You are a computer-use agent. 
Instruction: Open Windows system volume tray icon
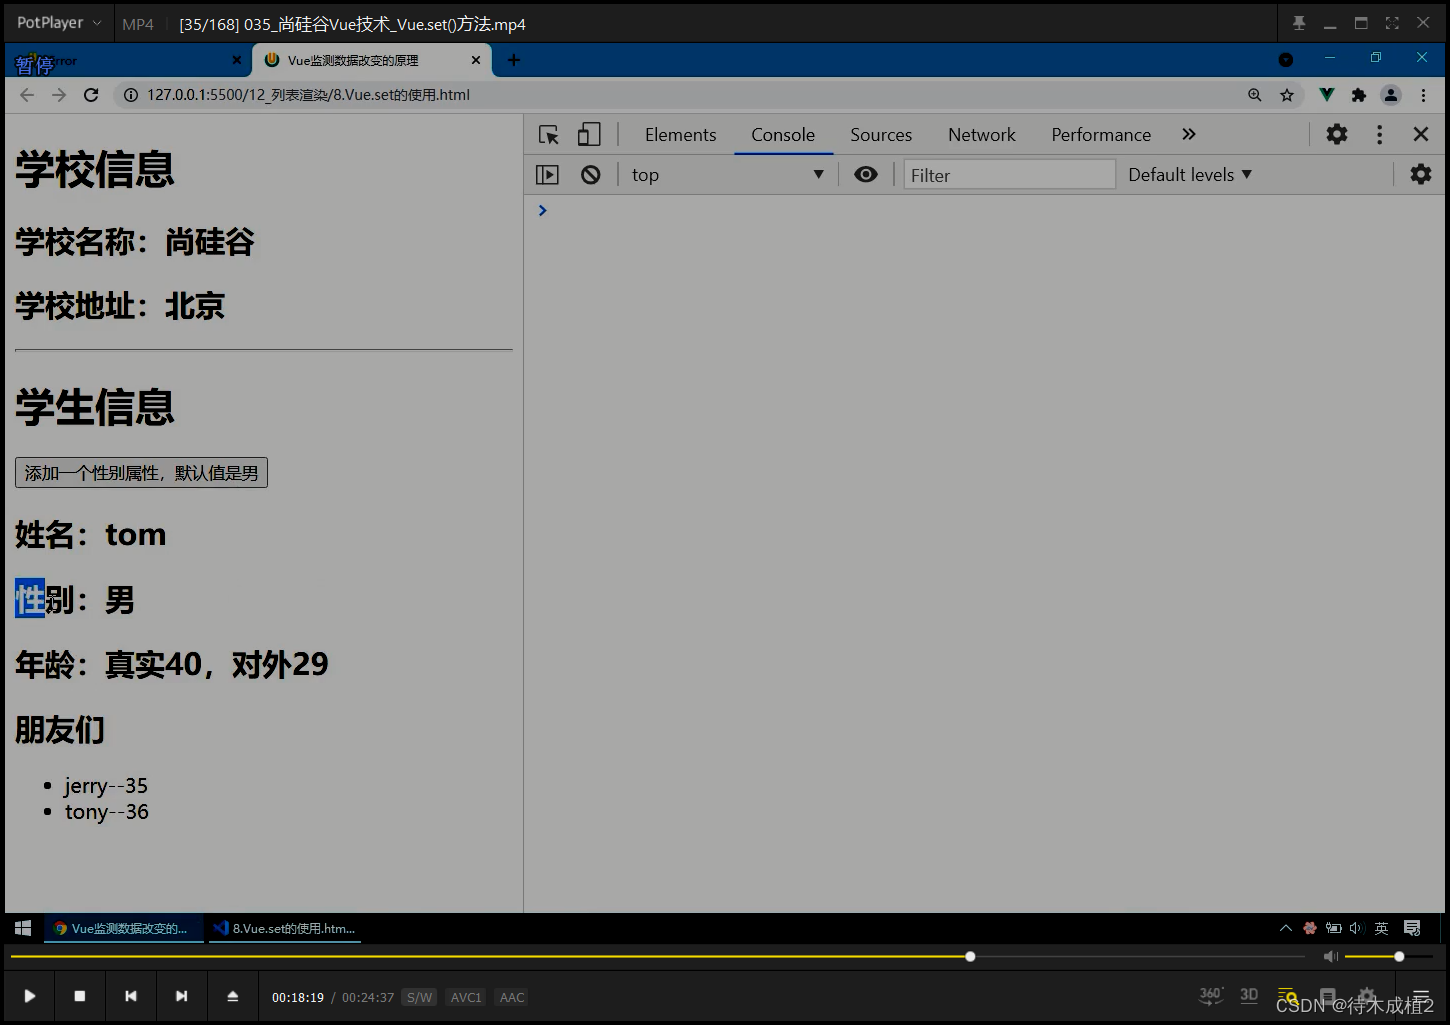pyautogui.click(x=1356, y=928)
